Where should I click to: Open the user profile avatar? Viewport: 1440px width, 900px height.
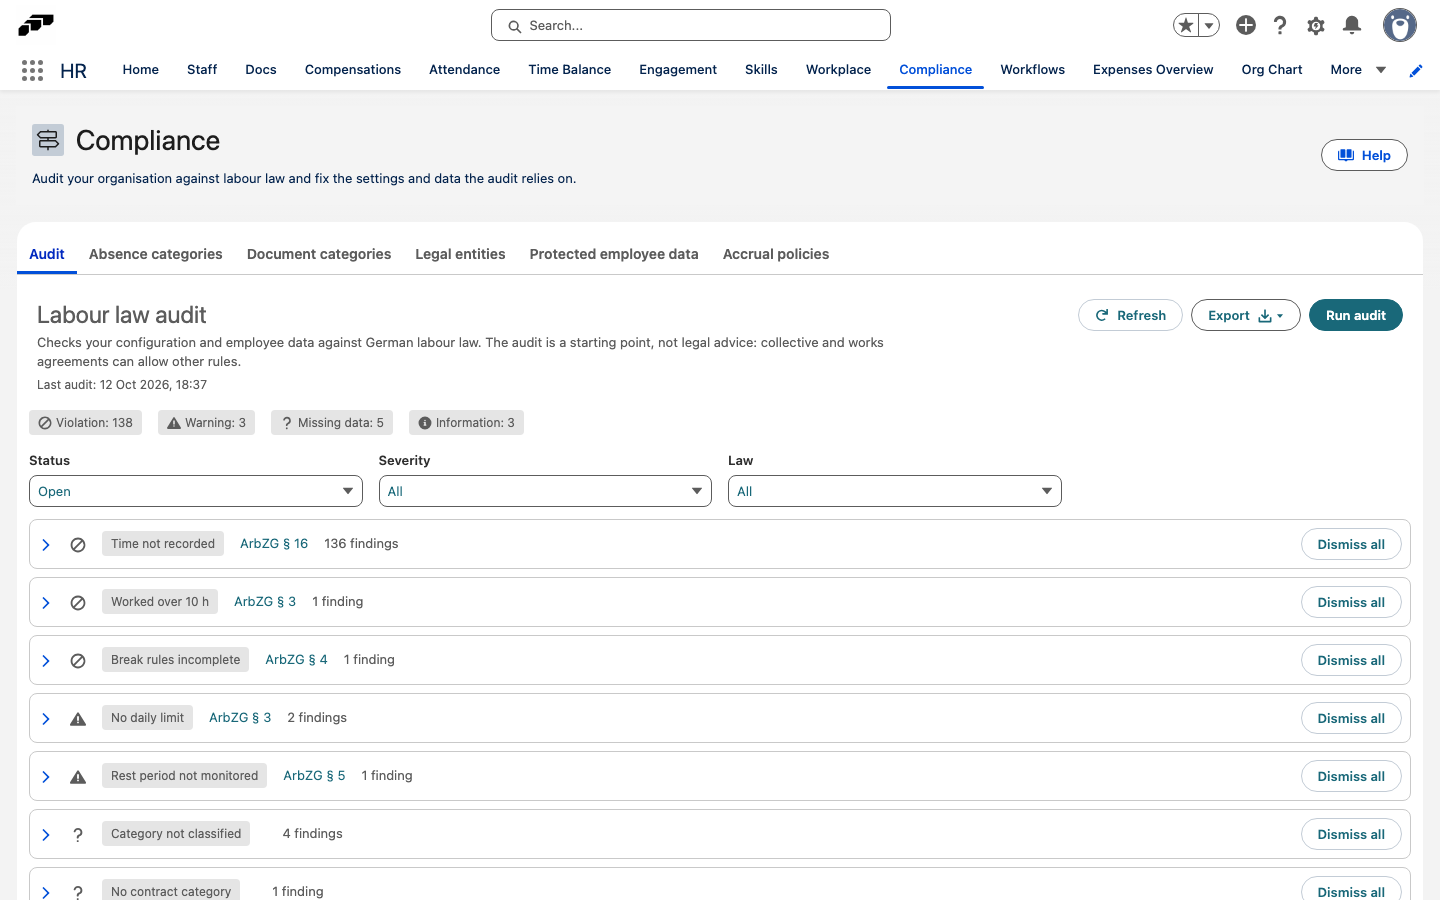(x=1400, y=25)
